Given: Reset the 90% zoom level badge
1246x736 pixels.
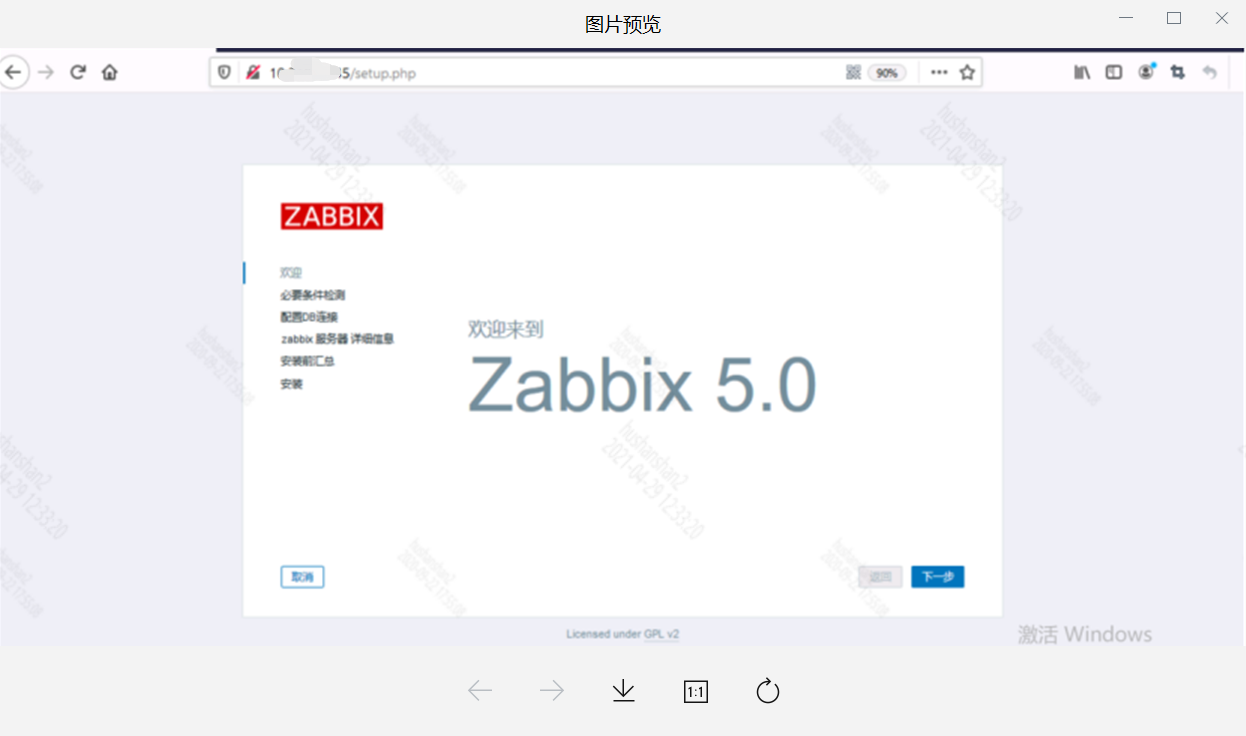Looking at the screenshot, I should pyautogui.click(x=887, y=73).
